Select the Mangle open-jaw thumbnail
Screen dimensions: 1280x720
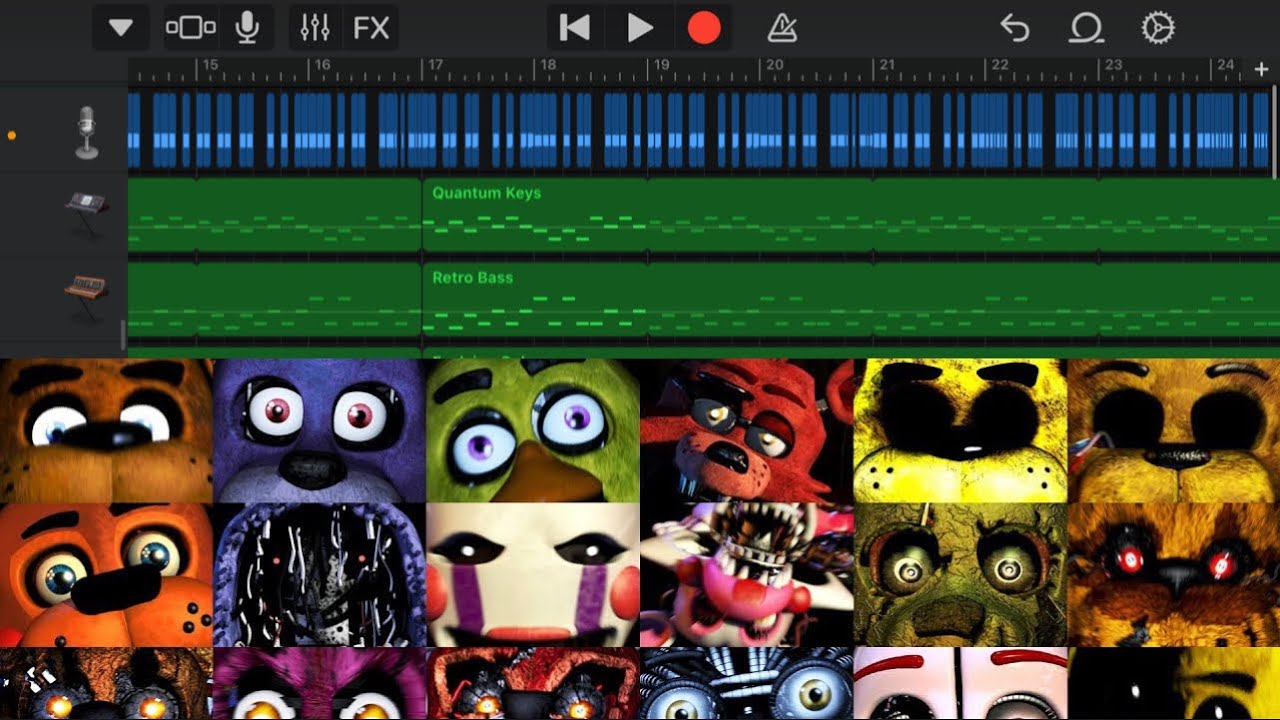tap(746, 575)
